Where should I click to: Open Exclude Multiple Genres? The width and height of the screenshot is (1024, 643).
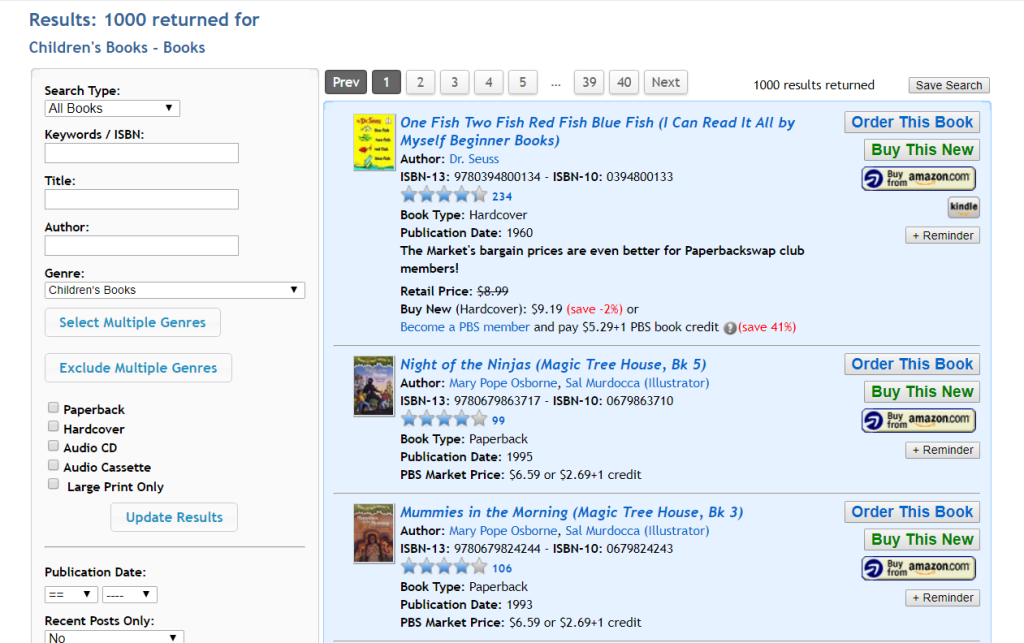(138, 368)
